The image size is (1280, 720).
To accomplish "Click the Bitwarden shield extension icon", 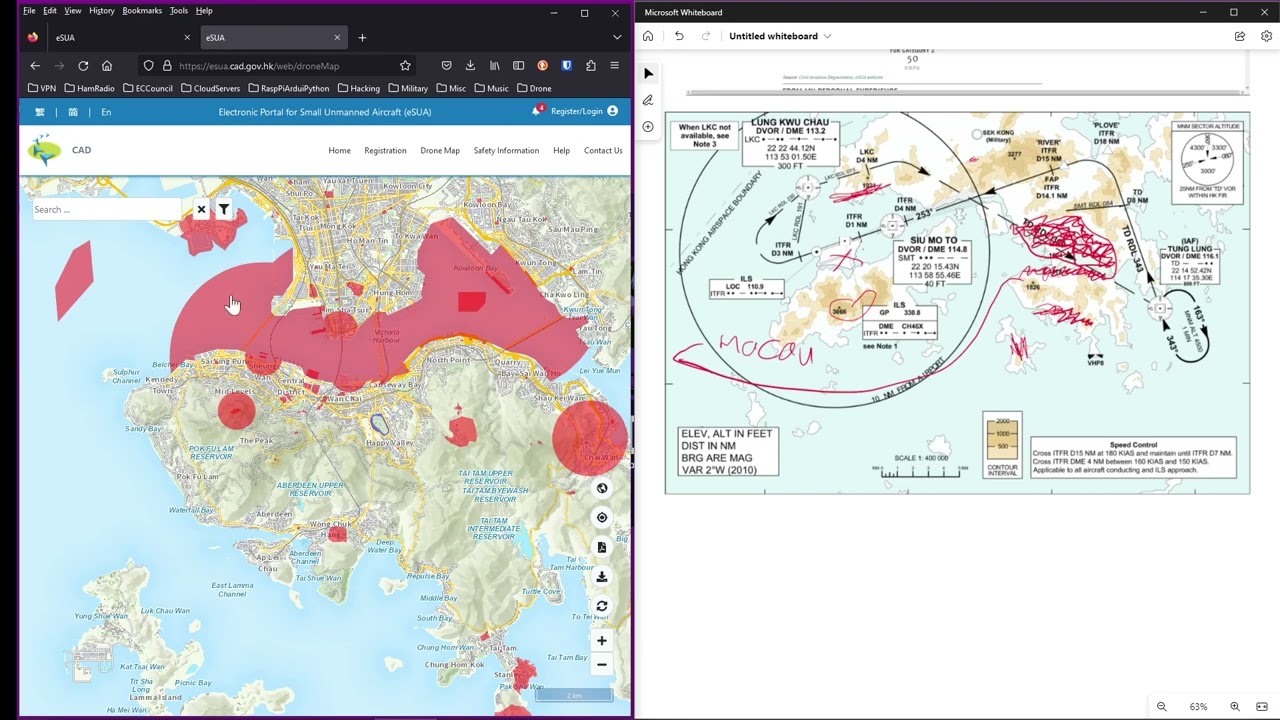I will [566, 66].
